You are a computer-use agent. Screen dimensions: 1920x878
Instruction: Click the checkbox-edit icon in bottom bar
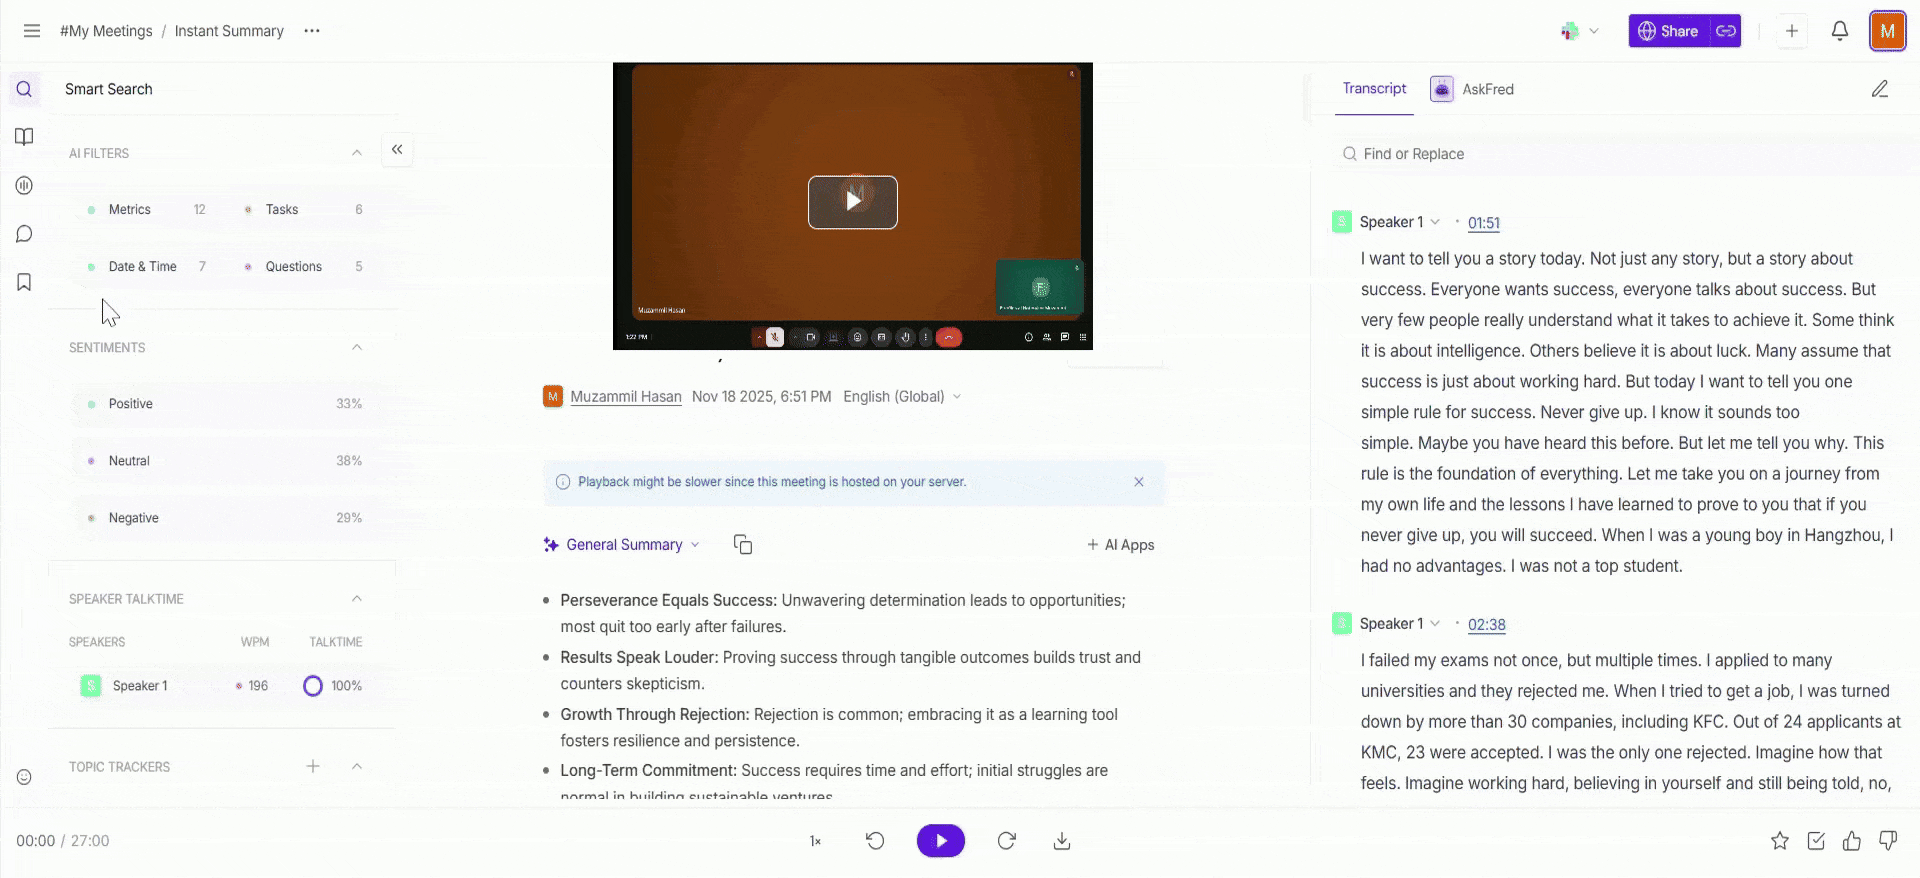point(1816,841)
